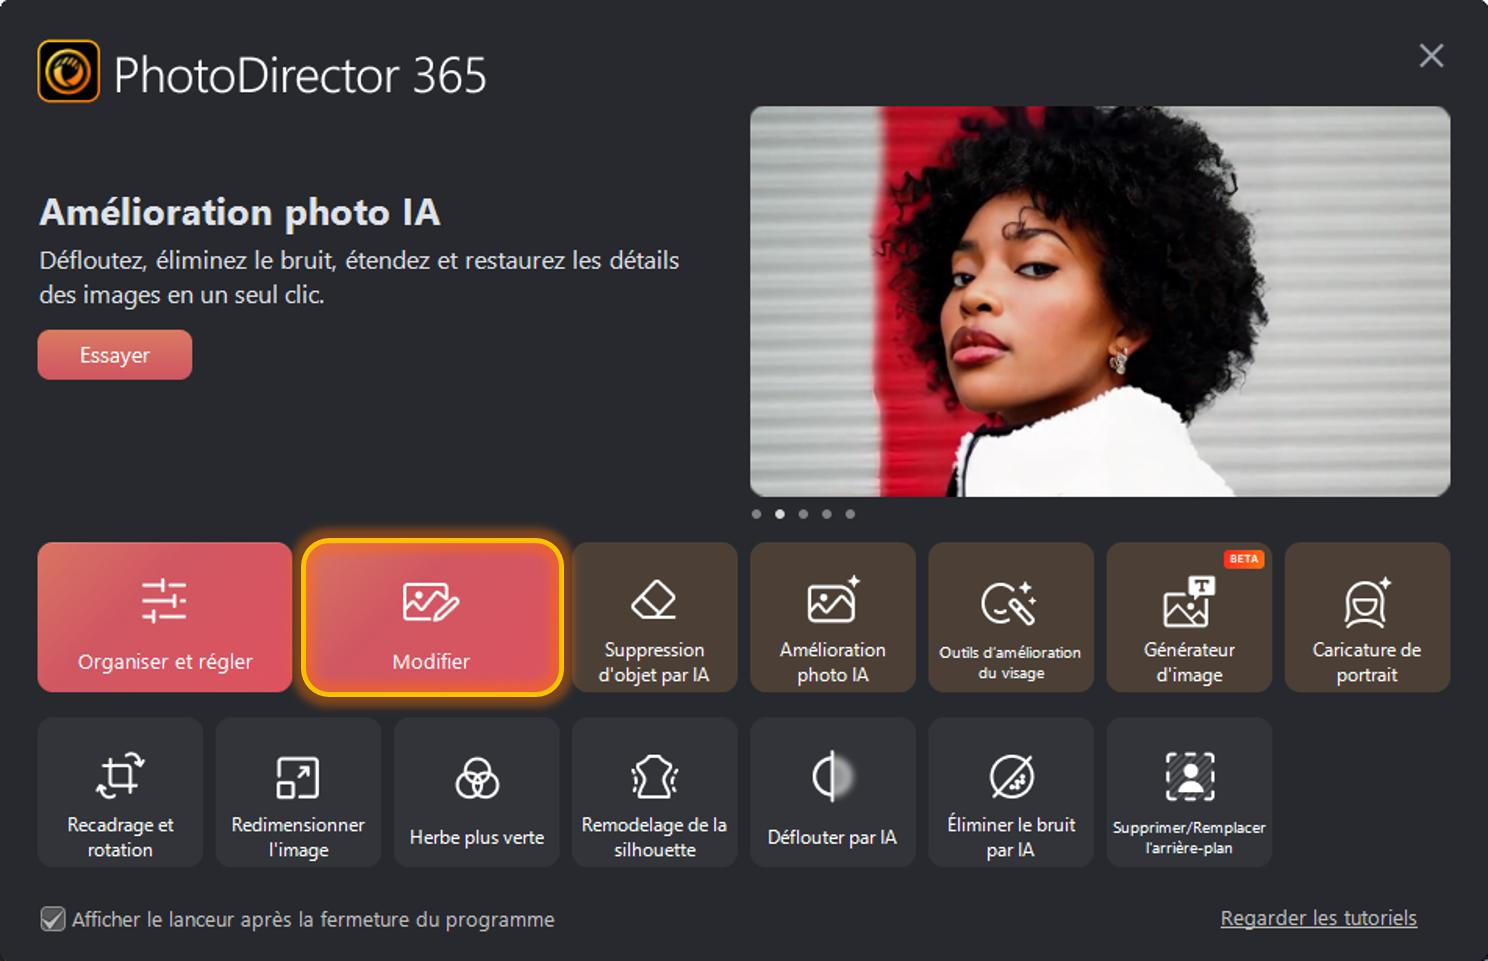Open Caricature de portrait

(1366, 618)
